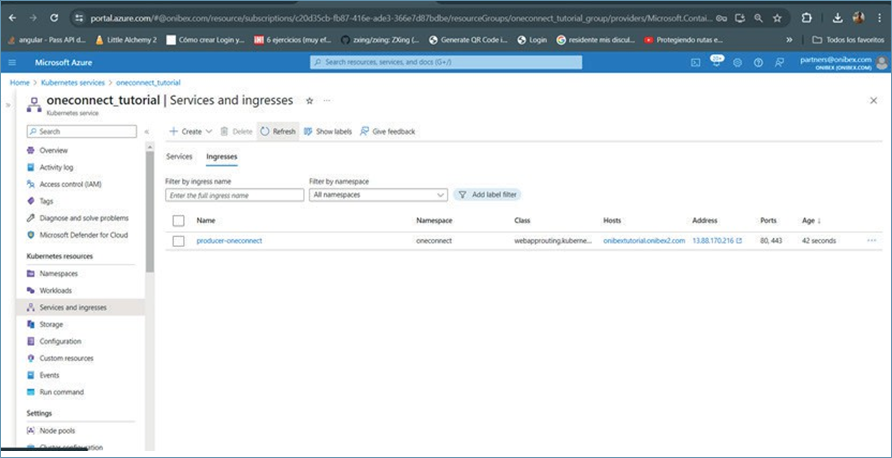892x458 pixels.
Task: Collapse the sidebar with double-chevron icon
Action: point(147,131)
